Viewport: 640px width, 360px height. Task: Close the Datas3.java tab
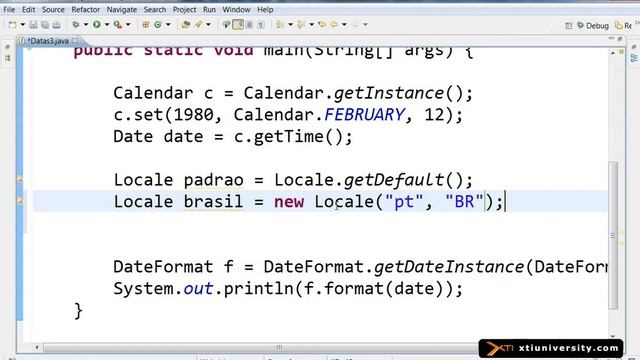pos(76,41)
